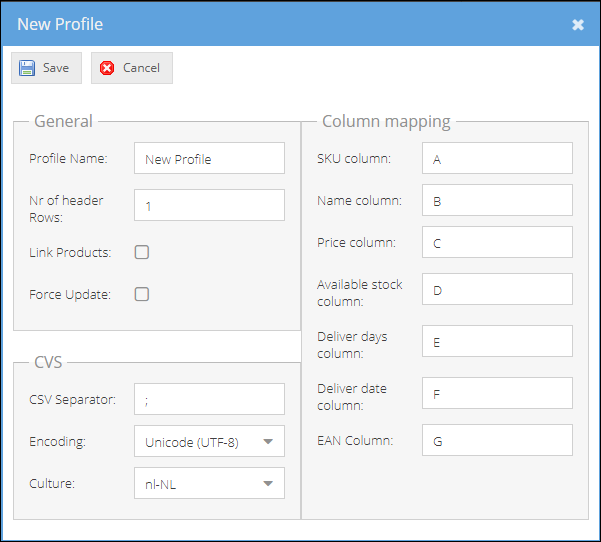The width and height of the screenshot is (601, 542).
Task: Click the Price column input
Action: tap(497, 242)
